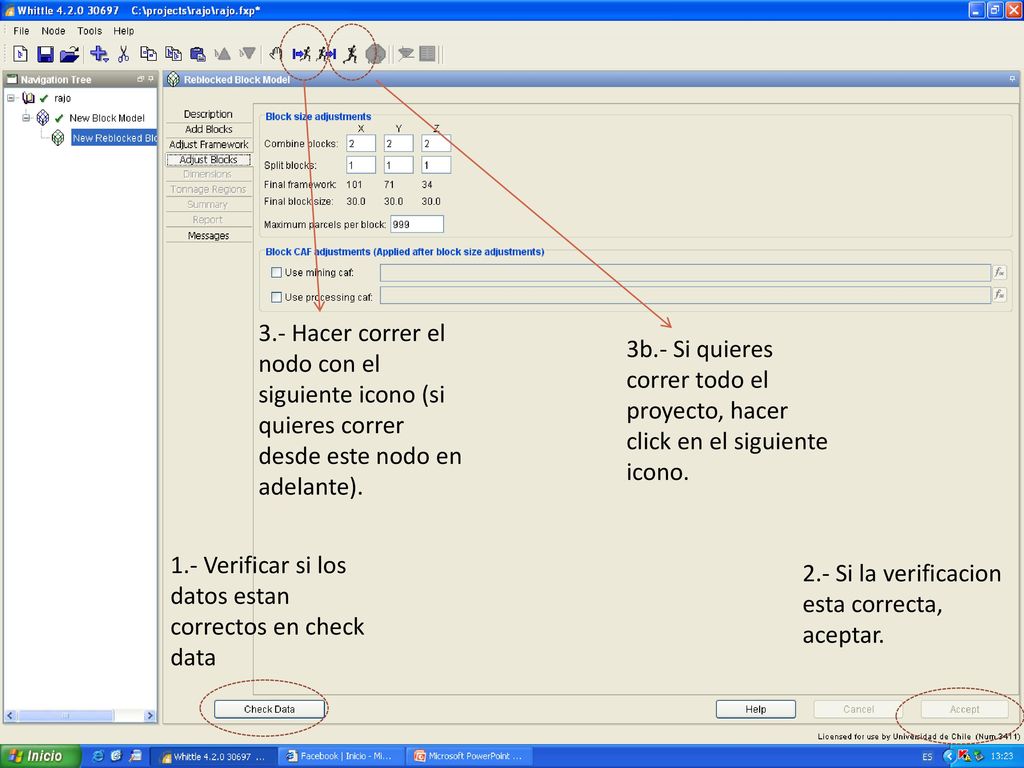
Task: Click the grayed funnel toolbar icon
Action: click(x=406, y=54)
